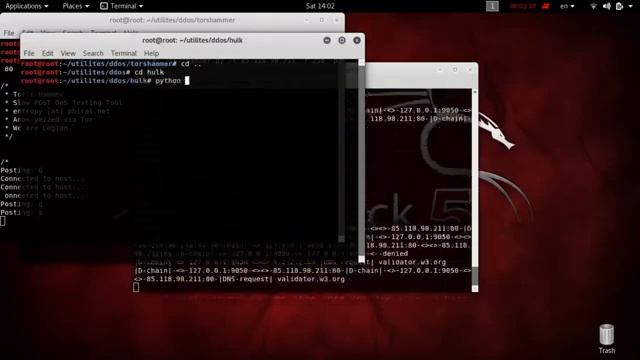Viewport: 640px width, 360px height.
Task: Minimize the torshammer terminal window
Action: pos(307,20)
